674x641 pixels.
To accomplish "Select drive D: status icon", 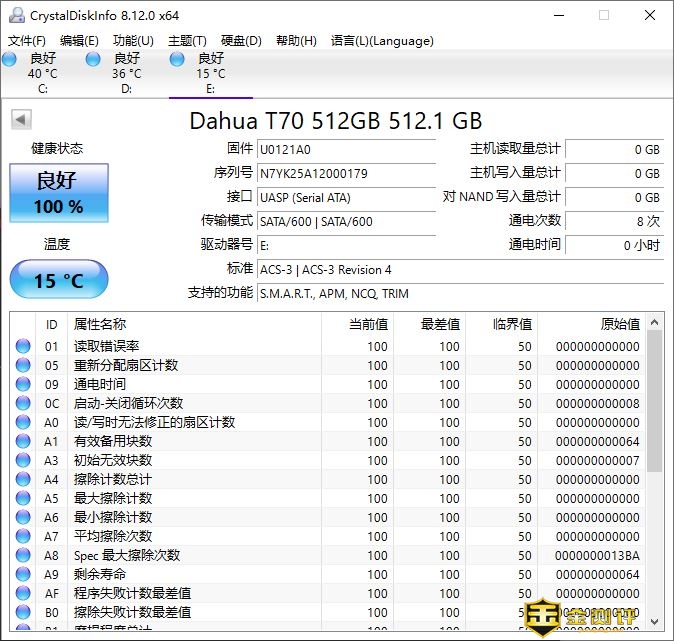I will (94, 60).
